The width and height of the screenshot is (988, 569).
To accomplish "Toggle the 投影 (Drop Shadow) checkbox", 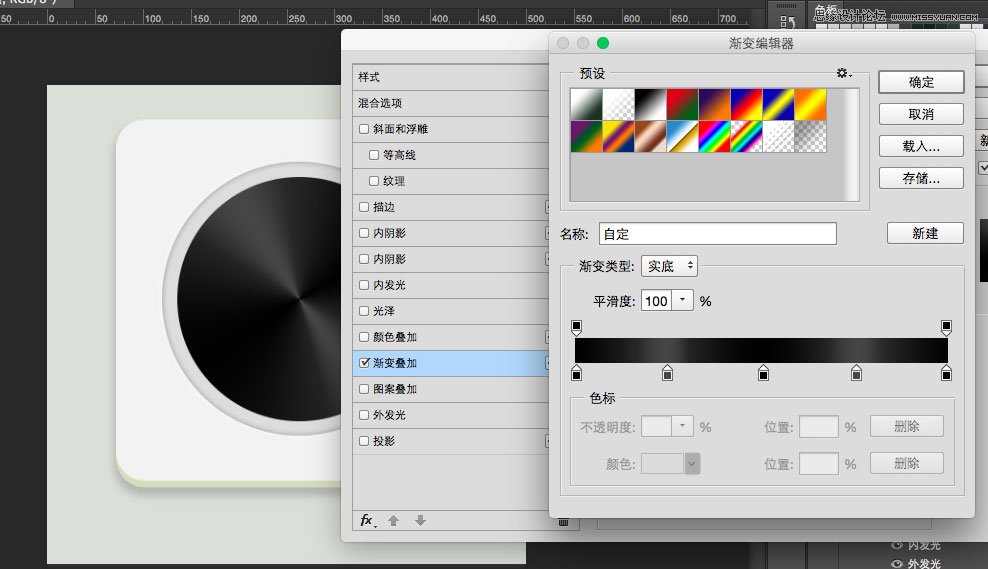I will 364,441.
